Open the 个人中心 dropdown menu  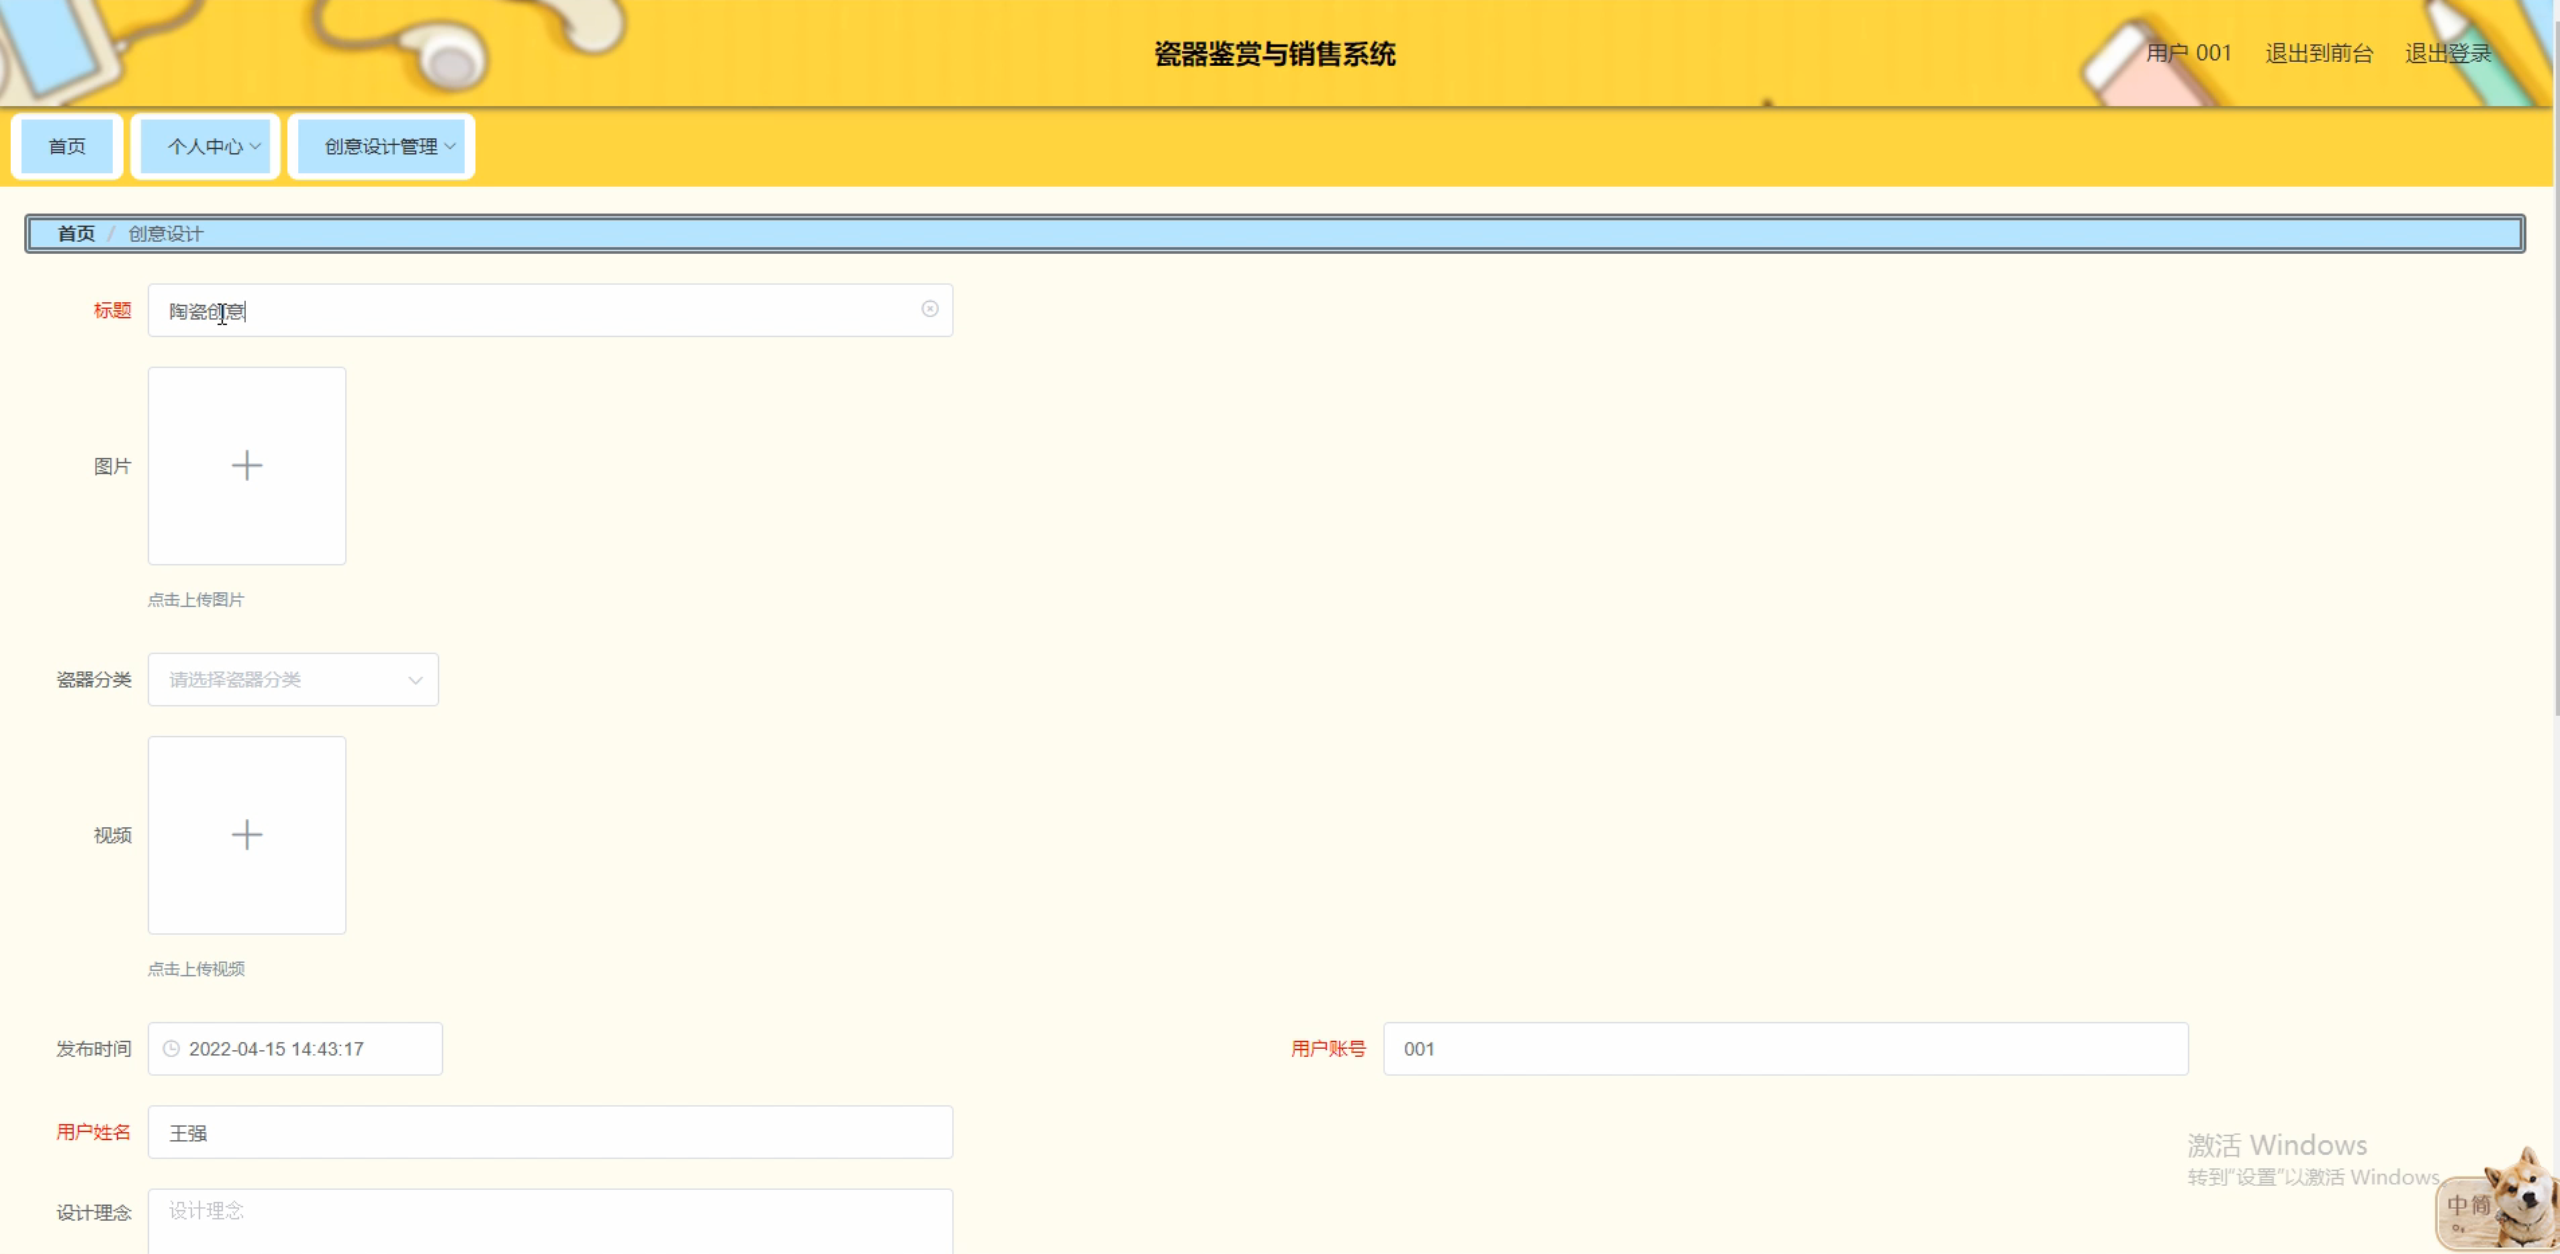coord(206,146)
